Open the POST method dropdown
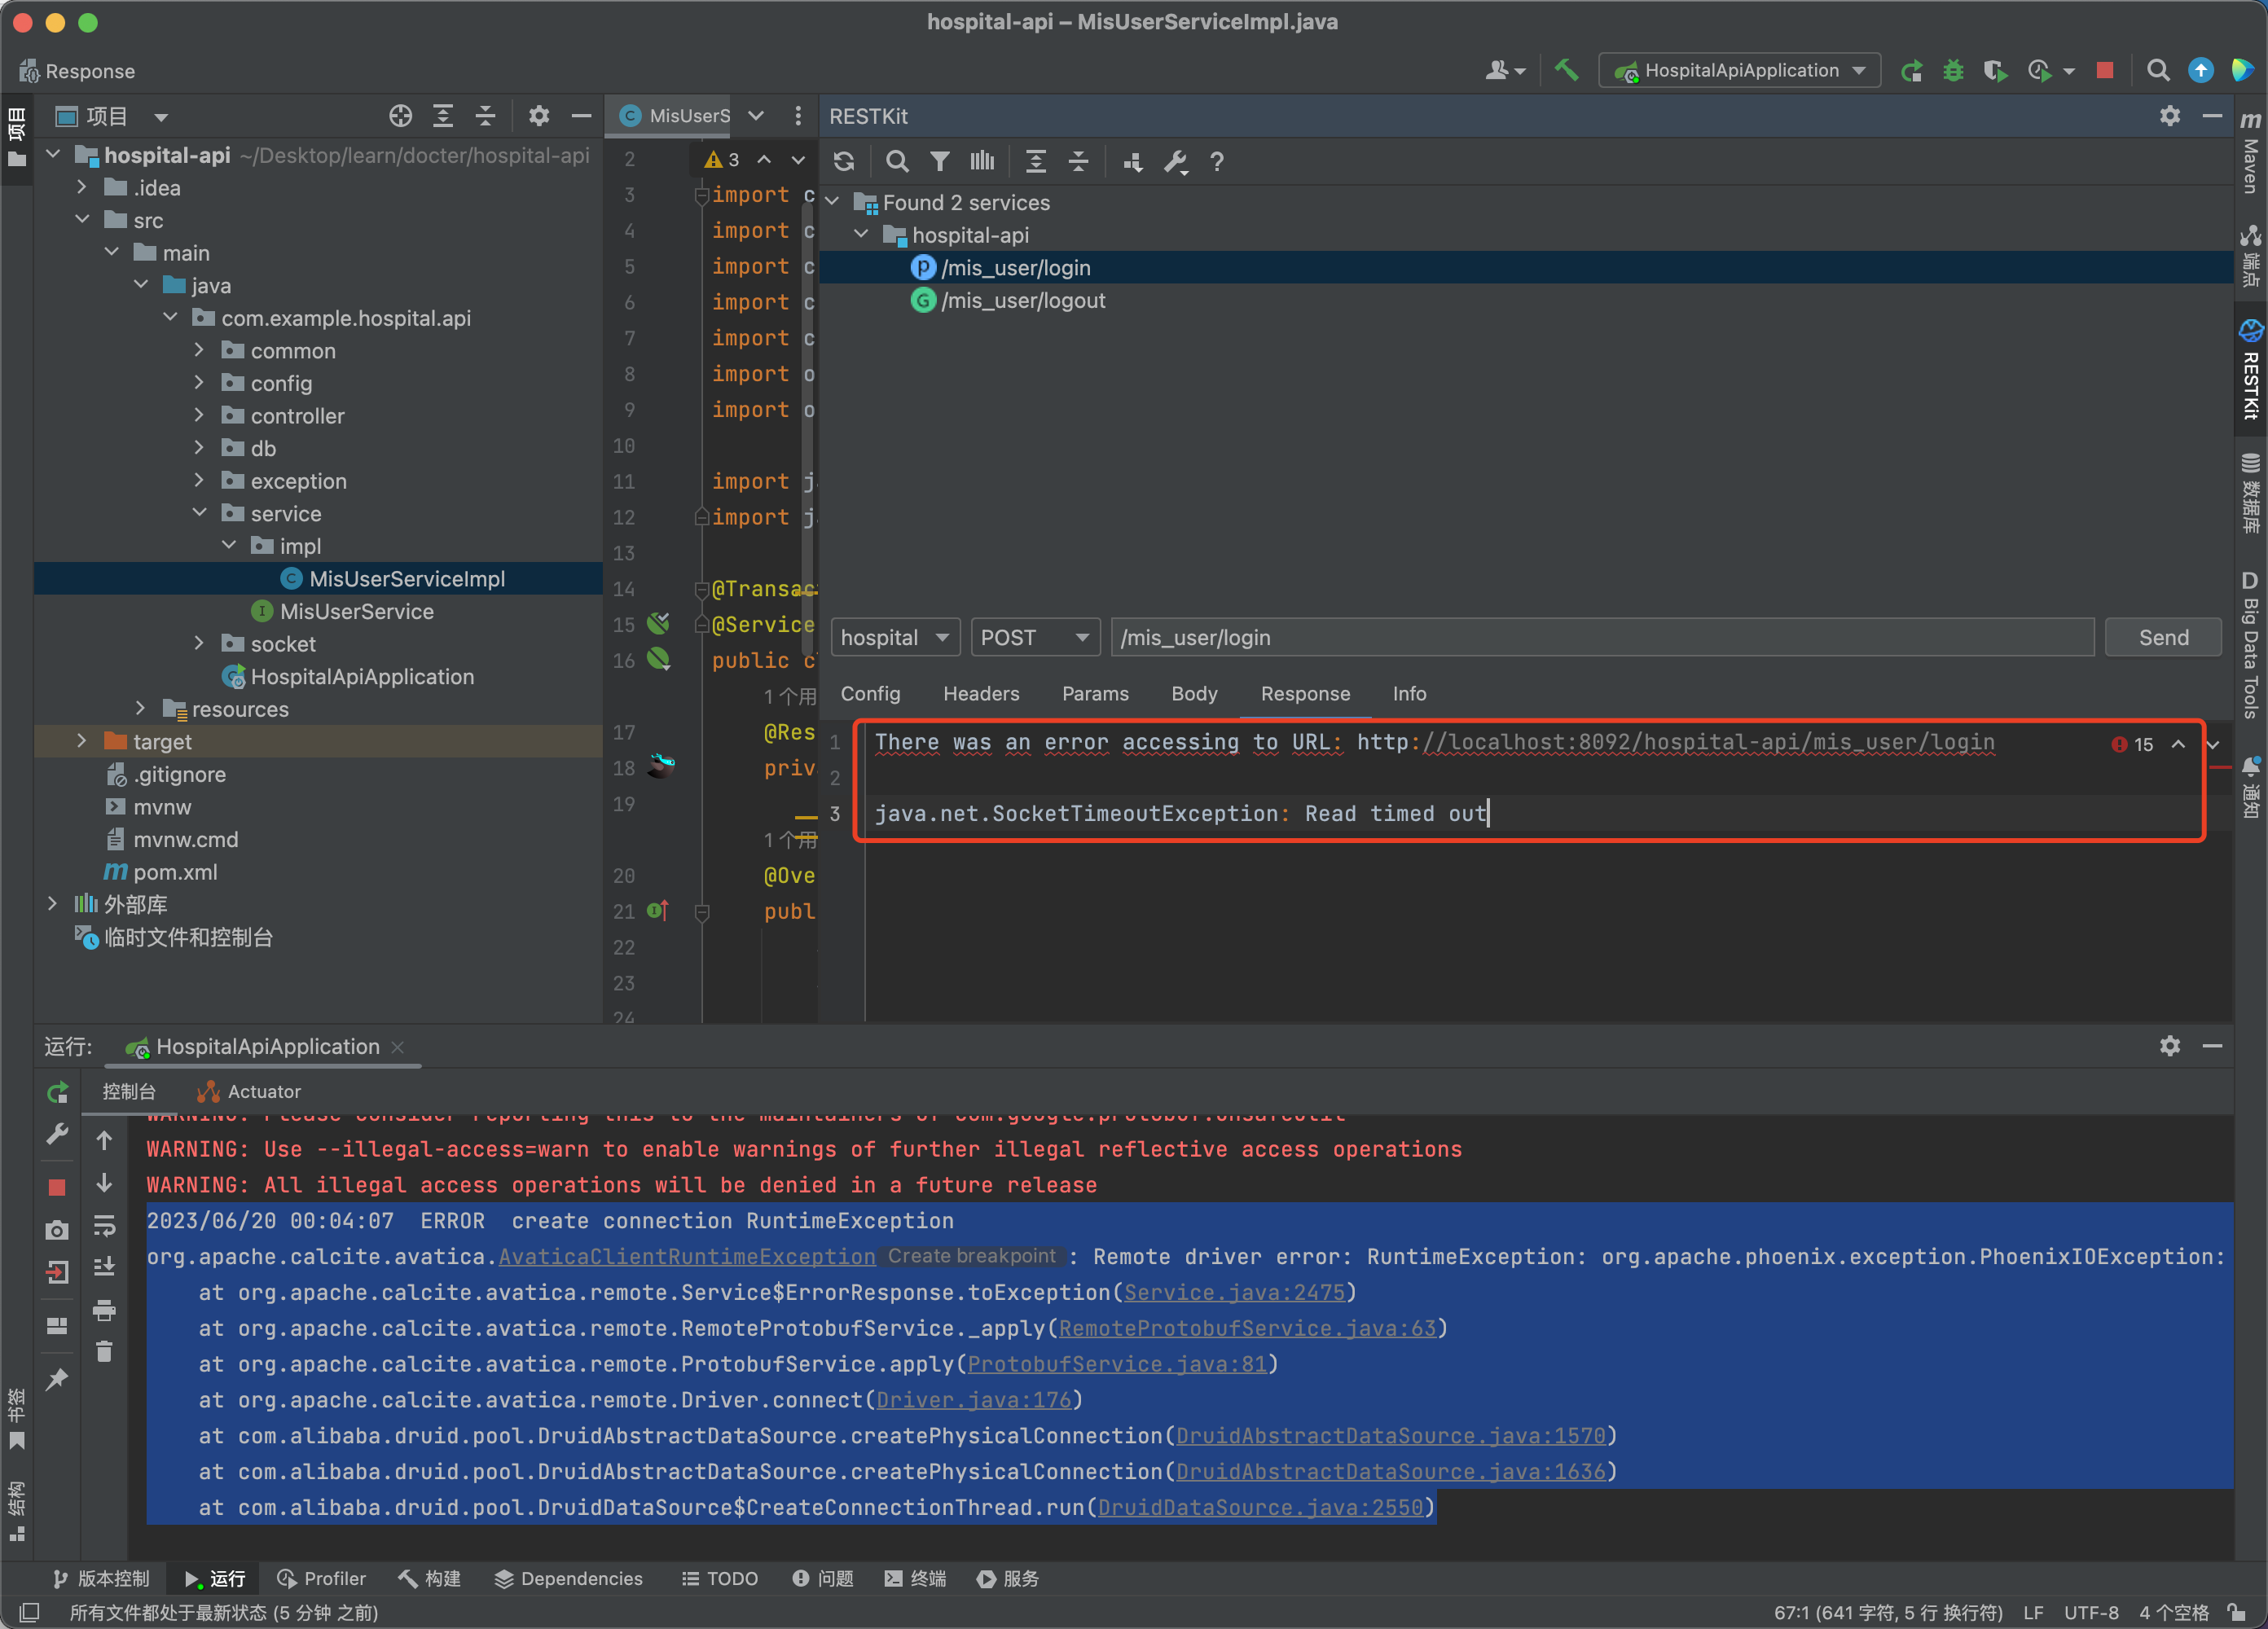 (1035, 638)
